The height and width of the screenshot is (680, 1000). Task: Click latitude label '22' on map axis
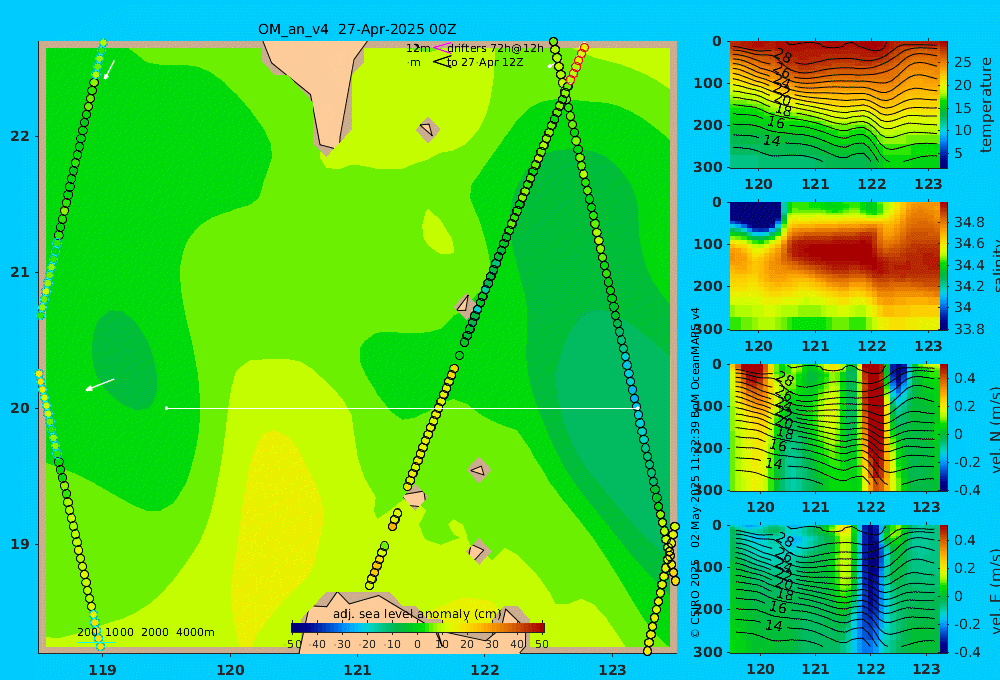[20, 136]
